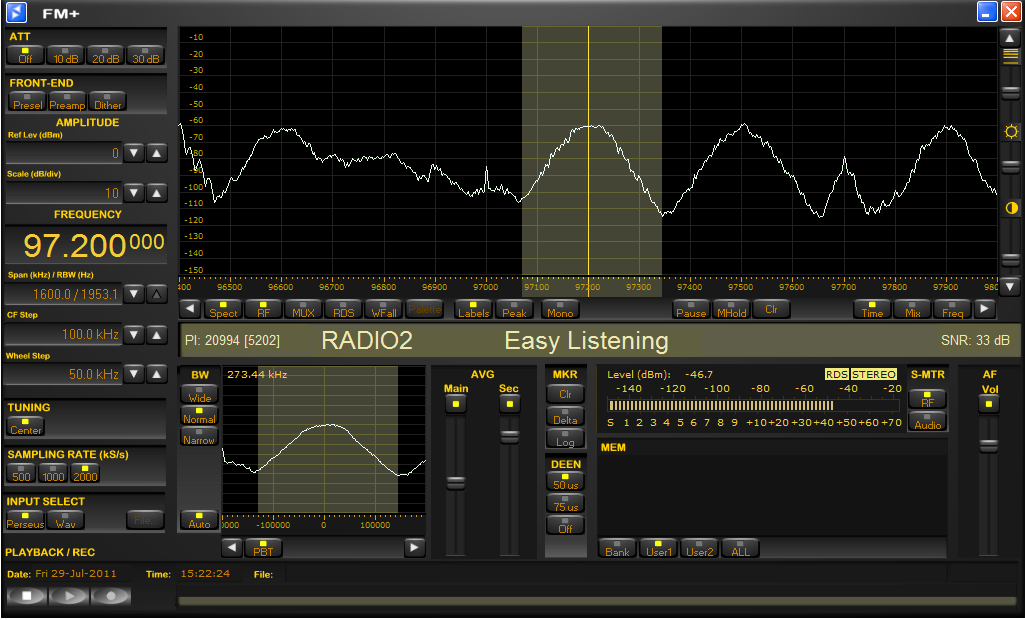Start playback with the play button
Image resolution: width=1025 pixels, height=620 pixels.
click(x=68, y=595)
